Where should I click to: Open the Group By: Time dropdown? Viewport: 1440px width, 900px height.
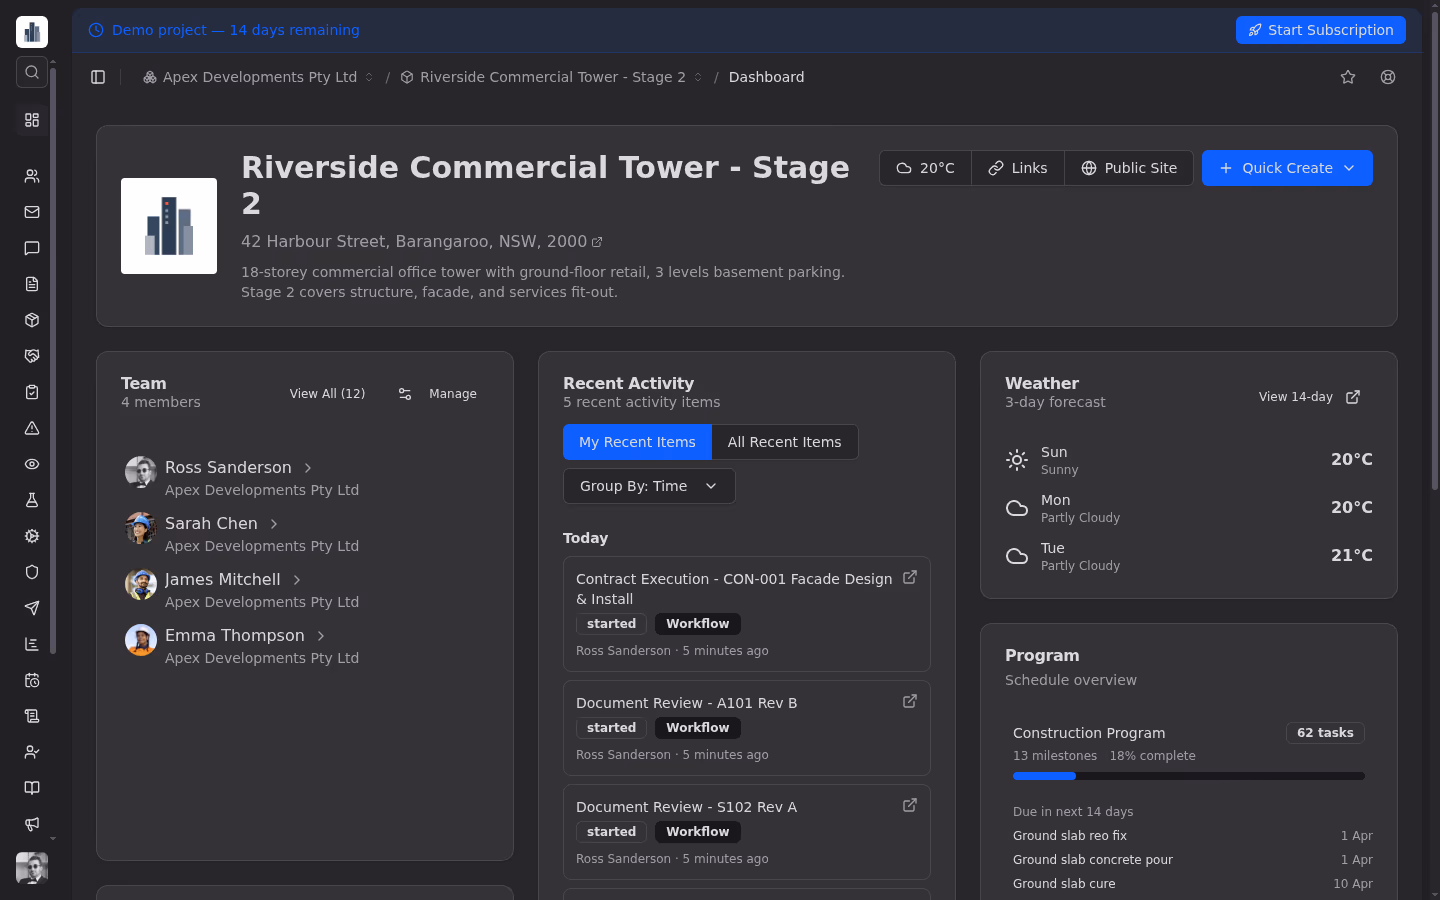click(649, 486)
